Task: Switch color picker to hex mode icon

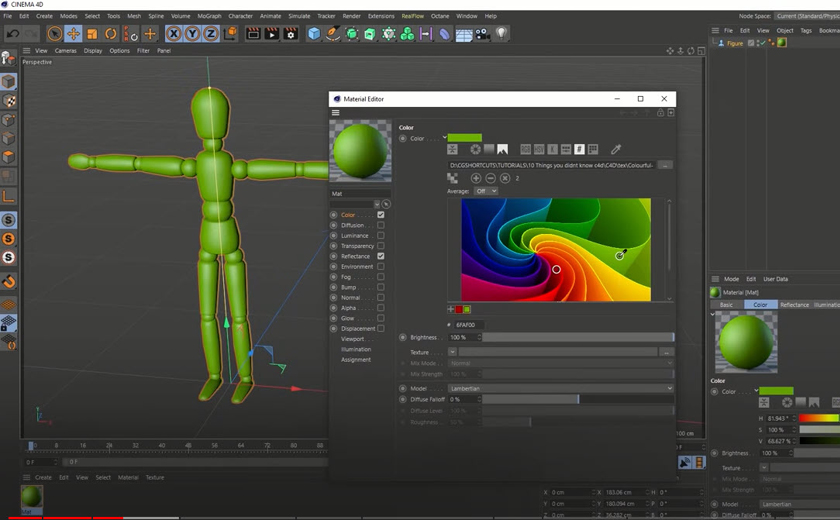Action: (579, 150)
